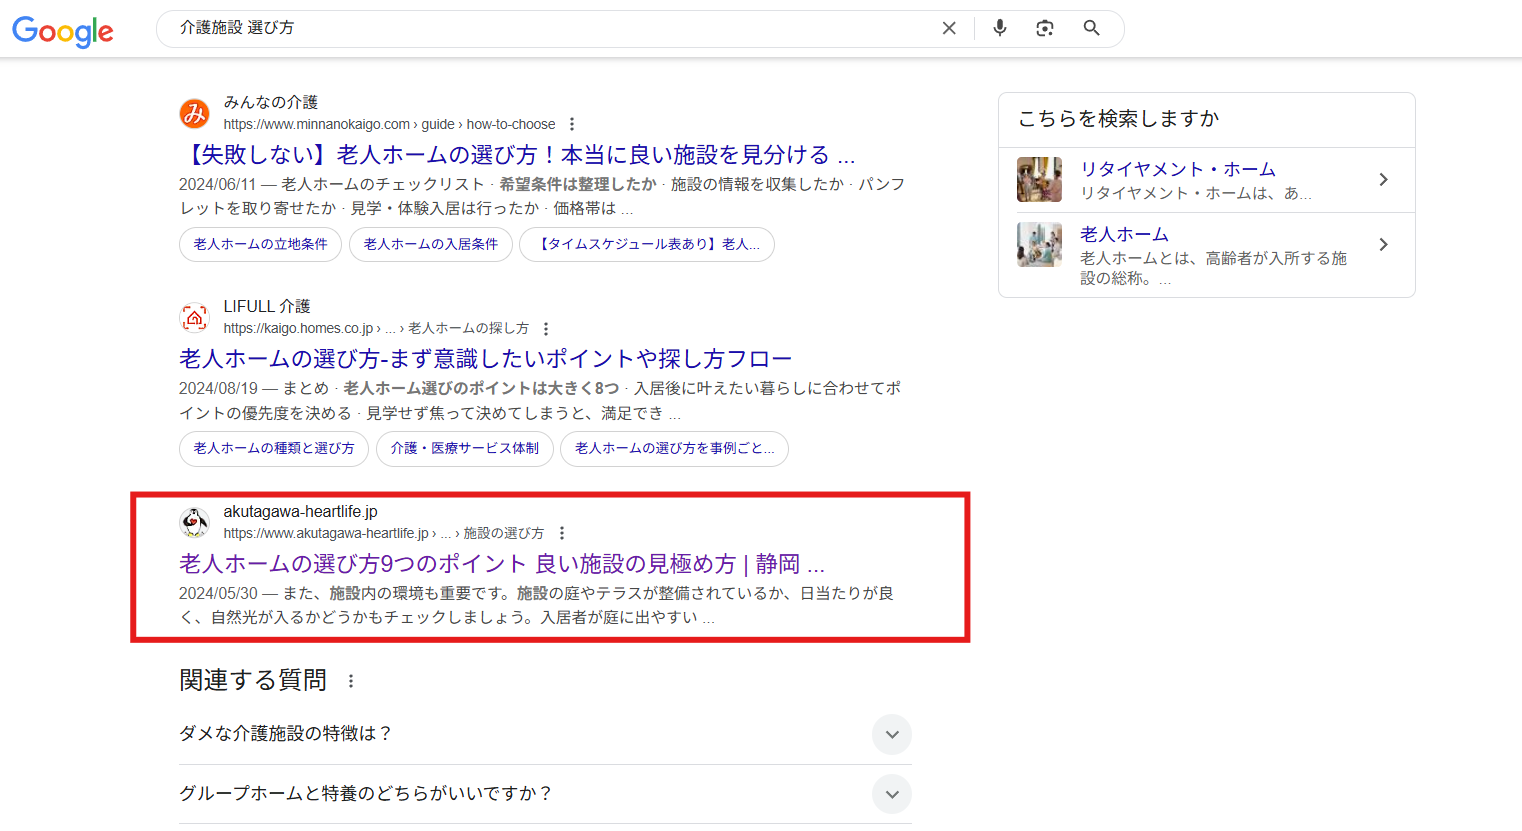Click the akutagawa-heartlife.jp favicon
Screen dimensions: 1522x831
click(x=194, y=522)
